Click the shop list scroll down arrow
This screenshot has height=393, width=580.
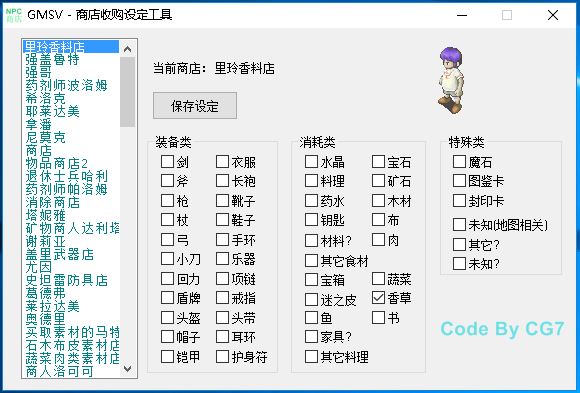point(128,369)
